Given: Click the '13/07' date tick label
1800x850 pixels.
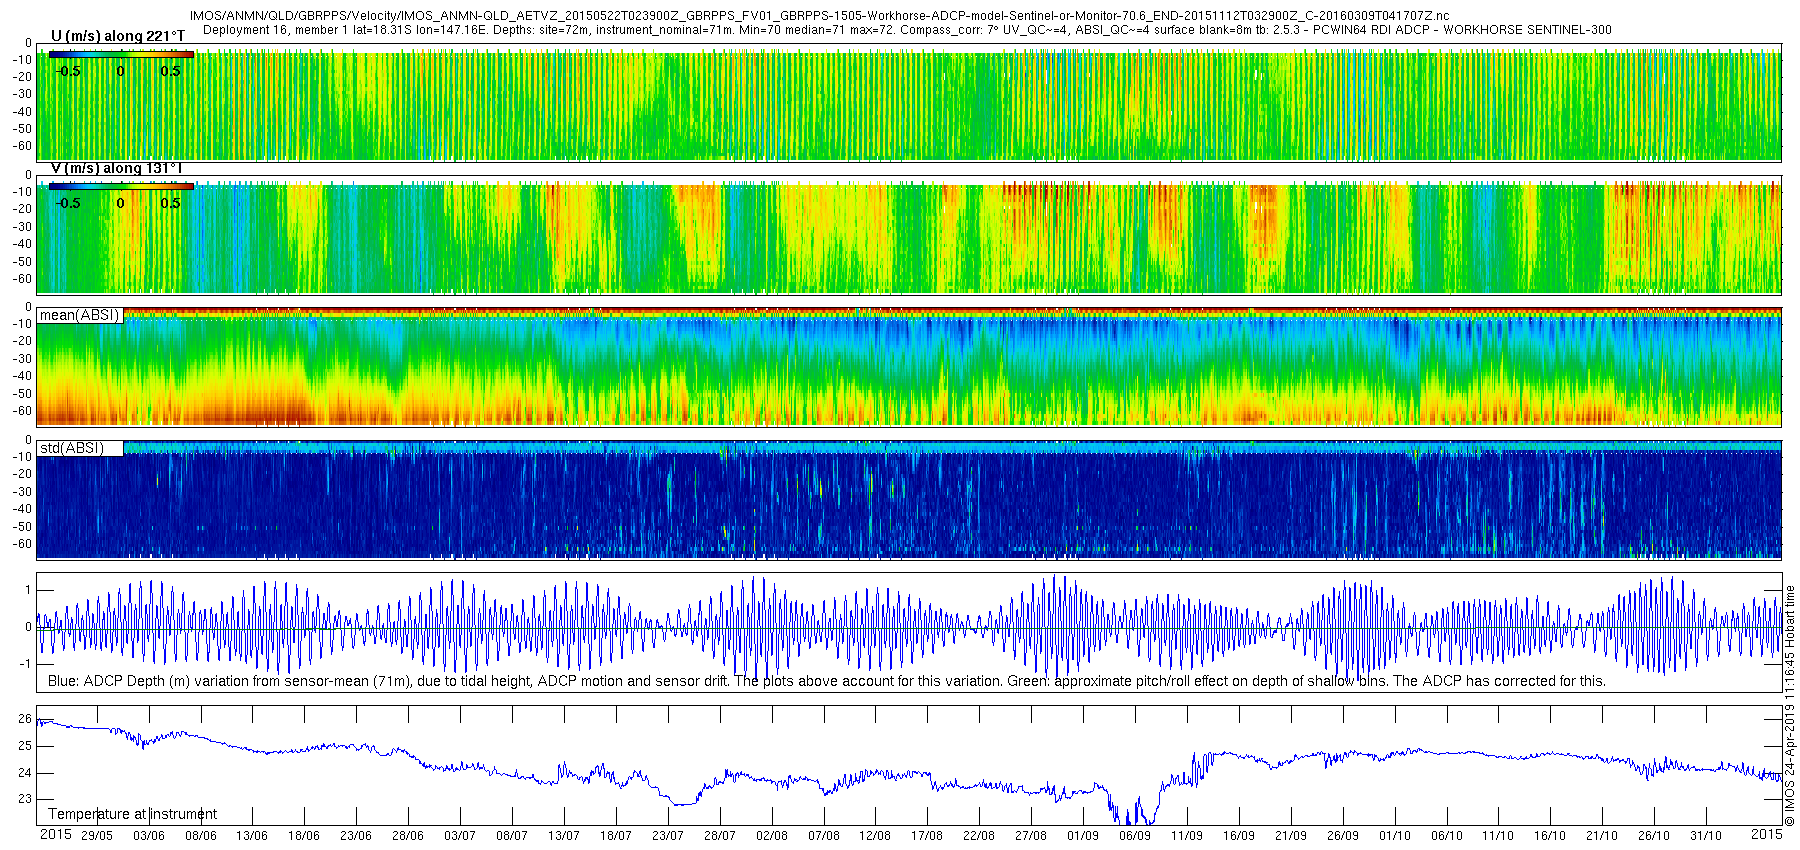Looking at the screenshot, I should pos(564,836).
